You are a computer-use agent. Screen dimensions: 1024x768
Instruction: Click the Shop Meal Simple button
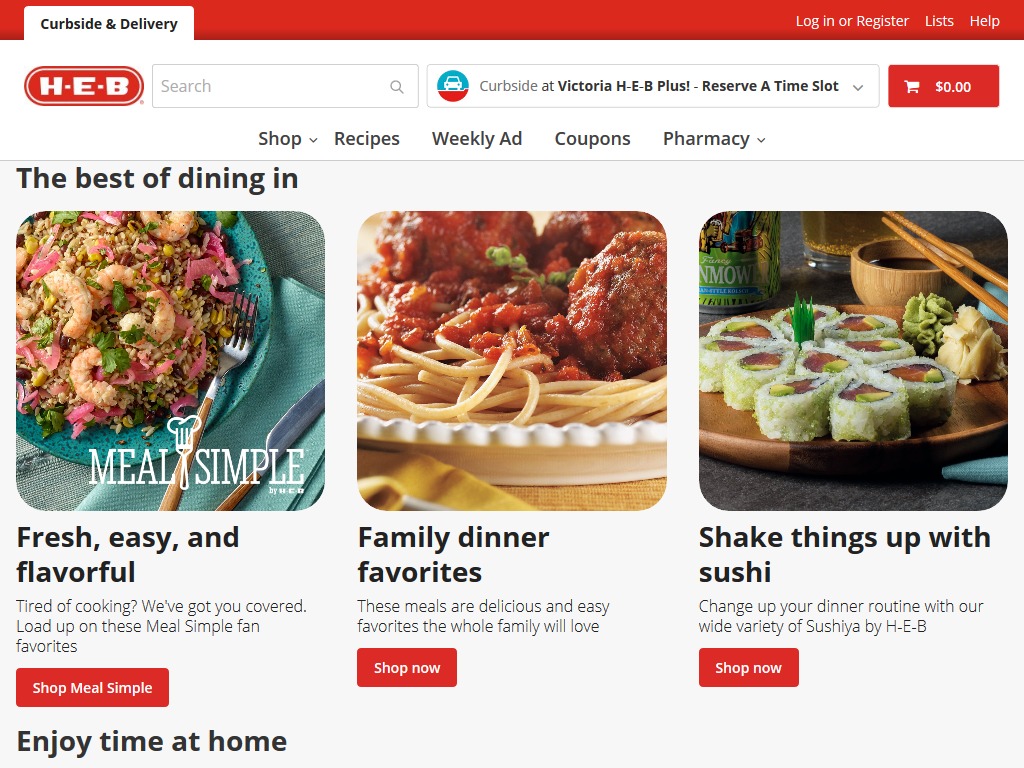pyautogui.click(x=92, y=688)
